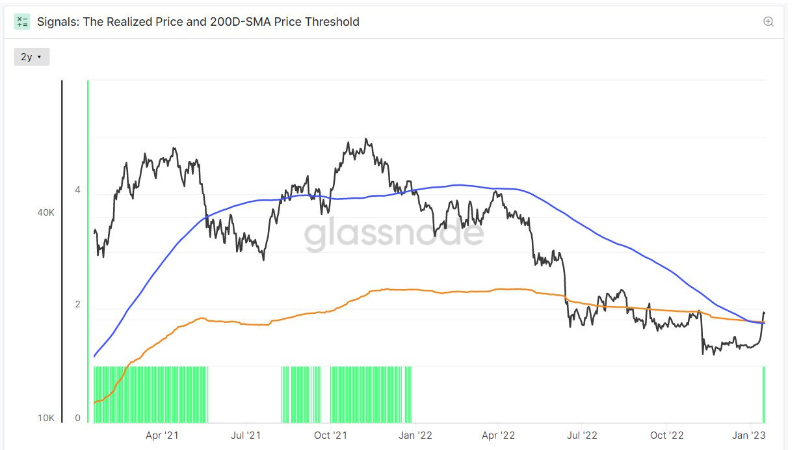Click the Jul '22 x-axis label
Screen dimensions: 792x450
582,435
